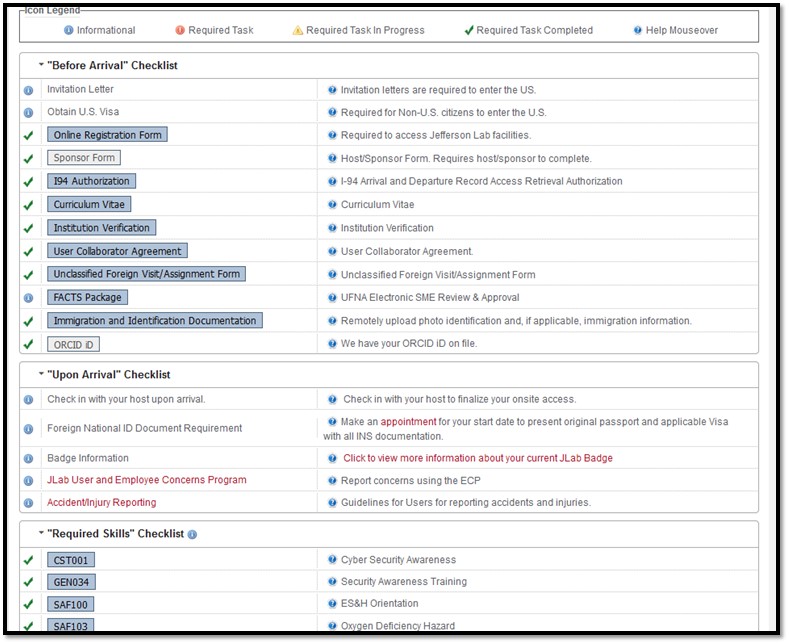The image size is (789, 644).
Task: Click link to view JLab Badge information
Action: click(x=478, y=458)
